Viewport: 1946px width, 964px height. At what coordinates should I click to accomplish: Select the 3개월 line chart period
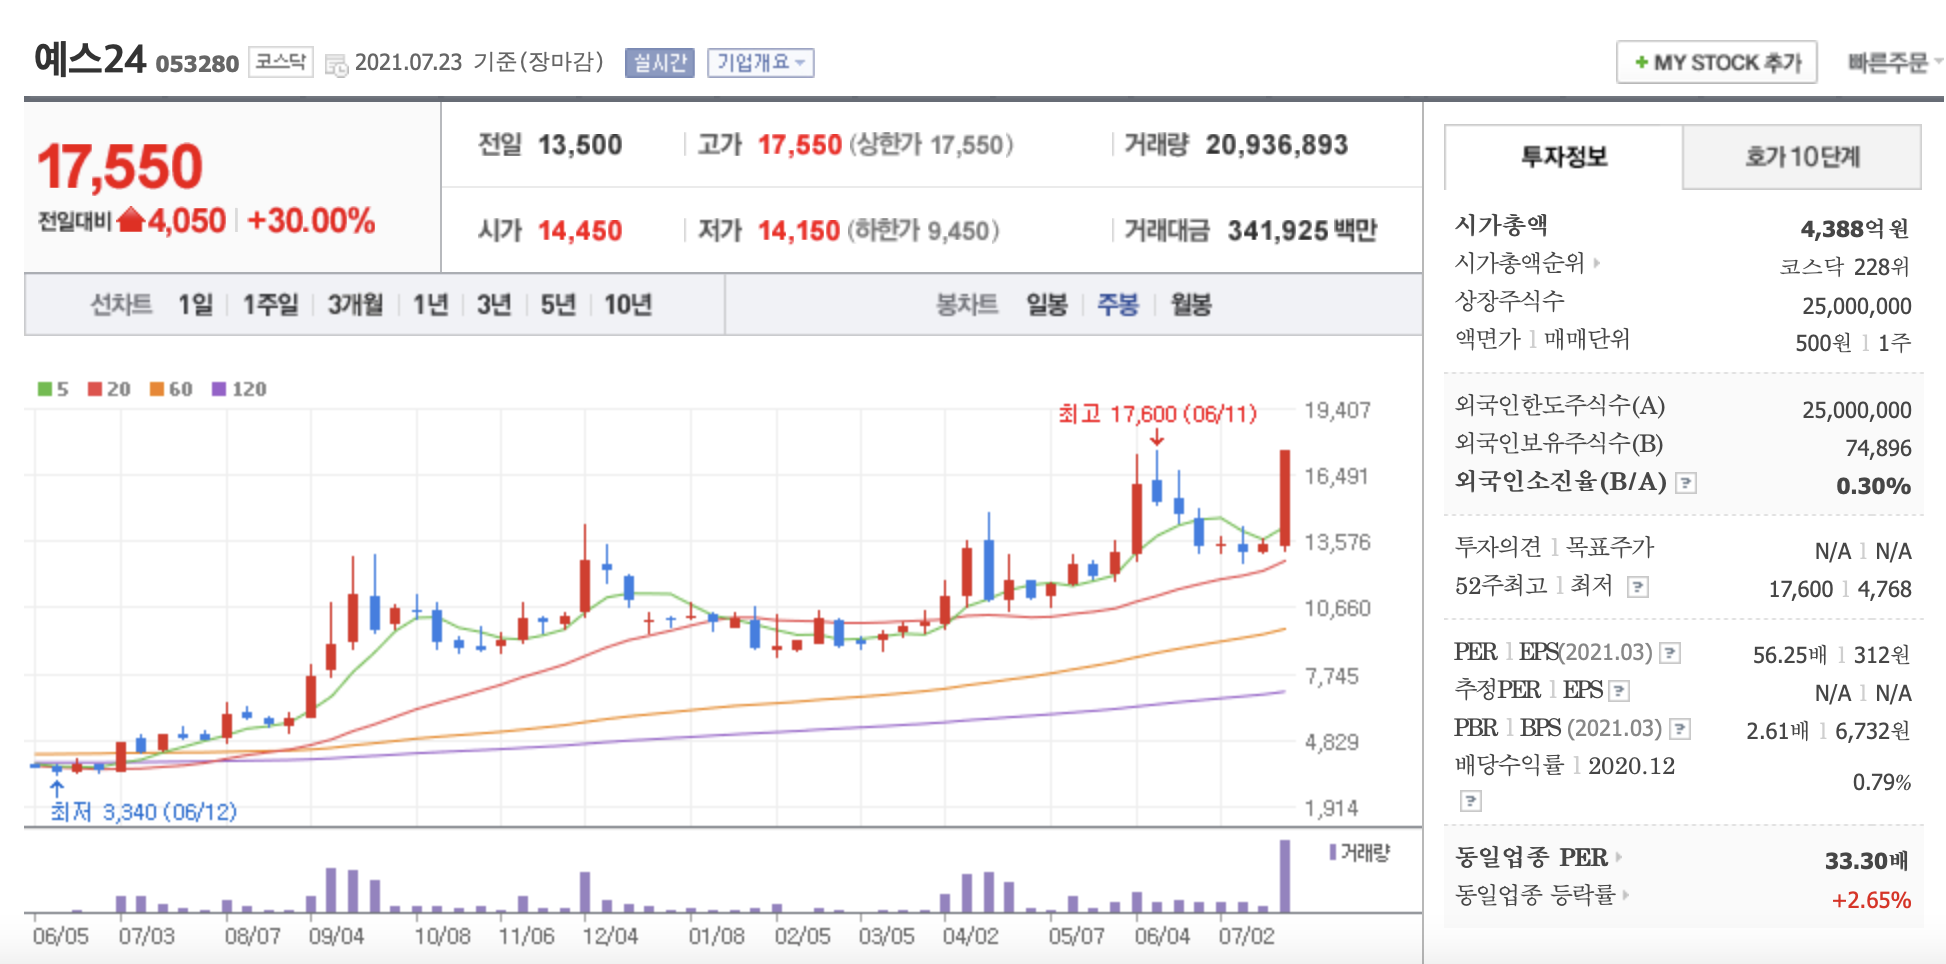pos(355,304)
